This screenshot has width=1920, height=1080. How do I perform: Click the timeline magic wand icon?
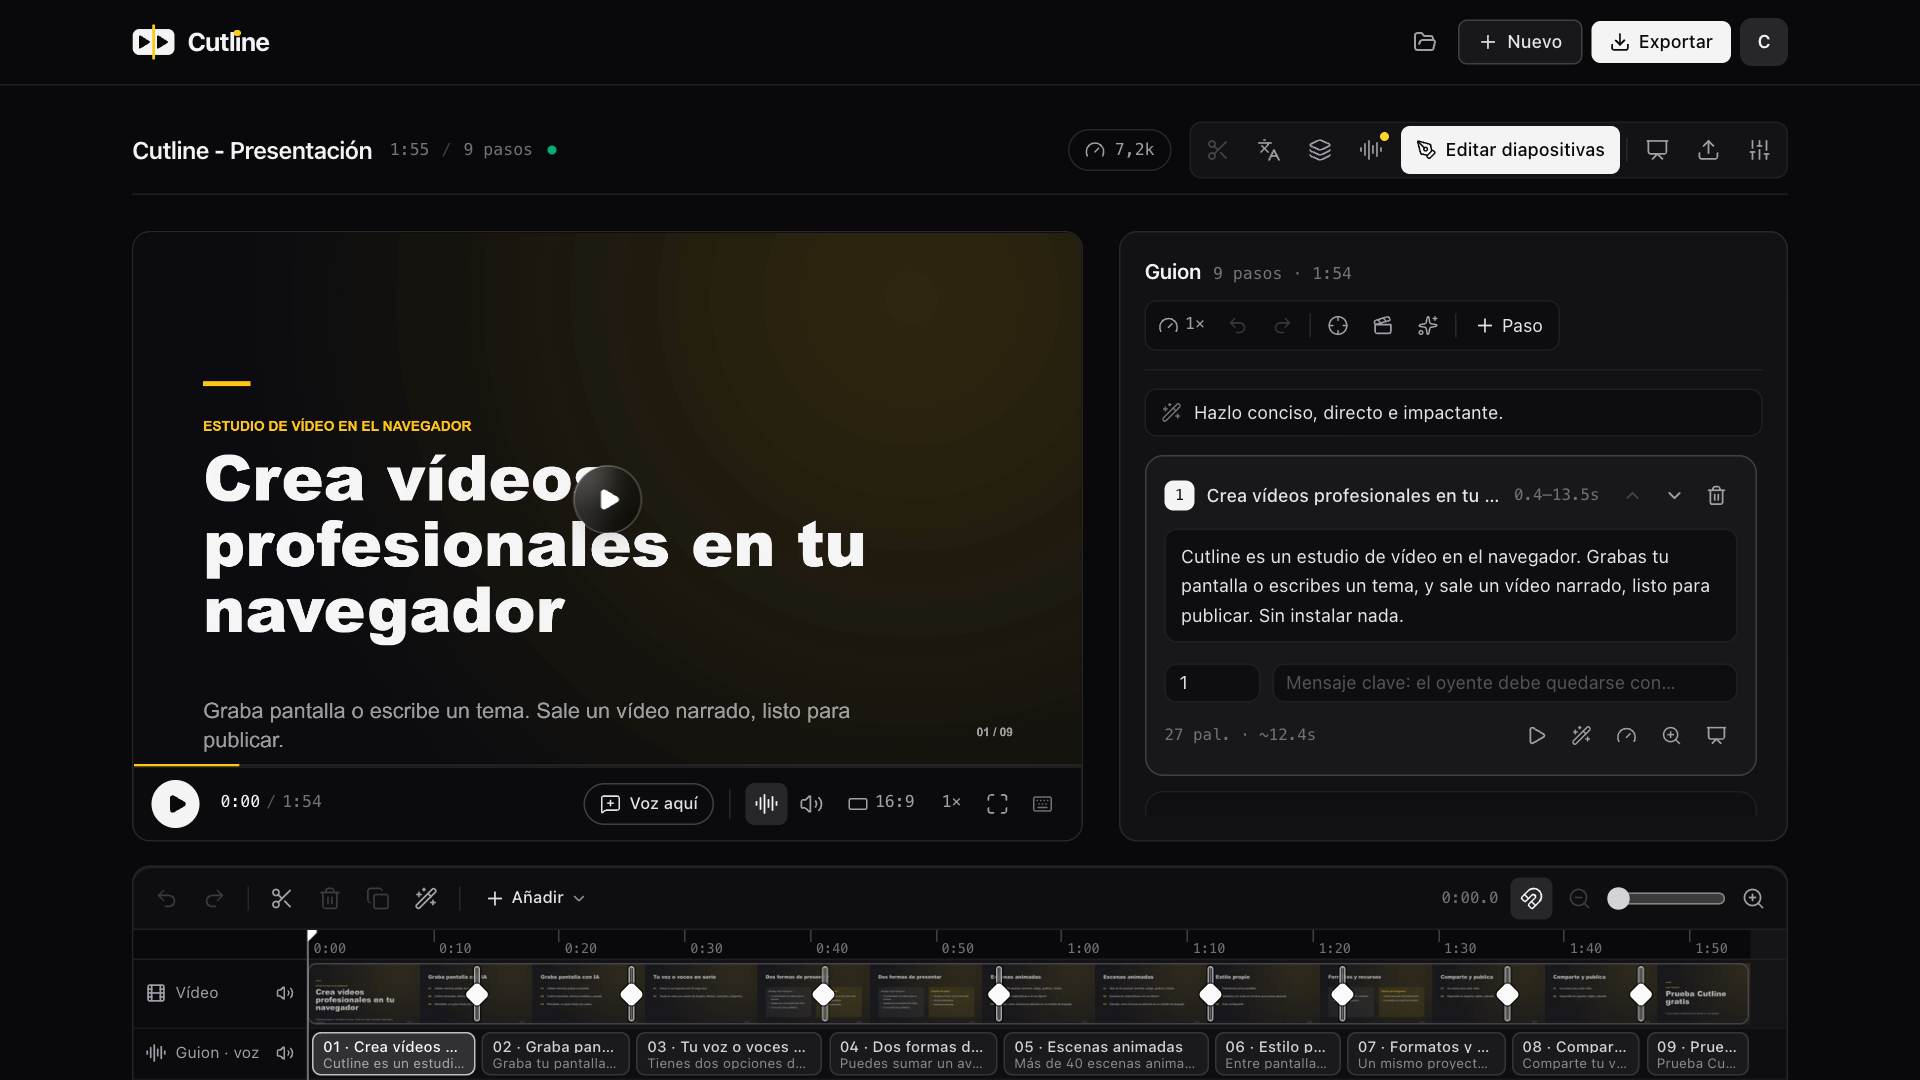pos(426,899)
